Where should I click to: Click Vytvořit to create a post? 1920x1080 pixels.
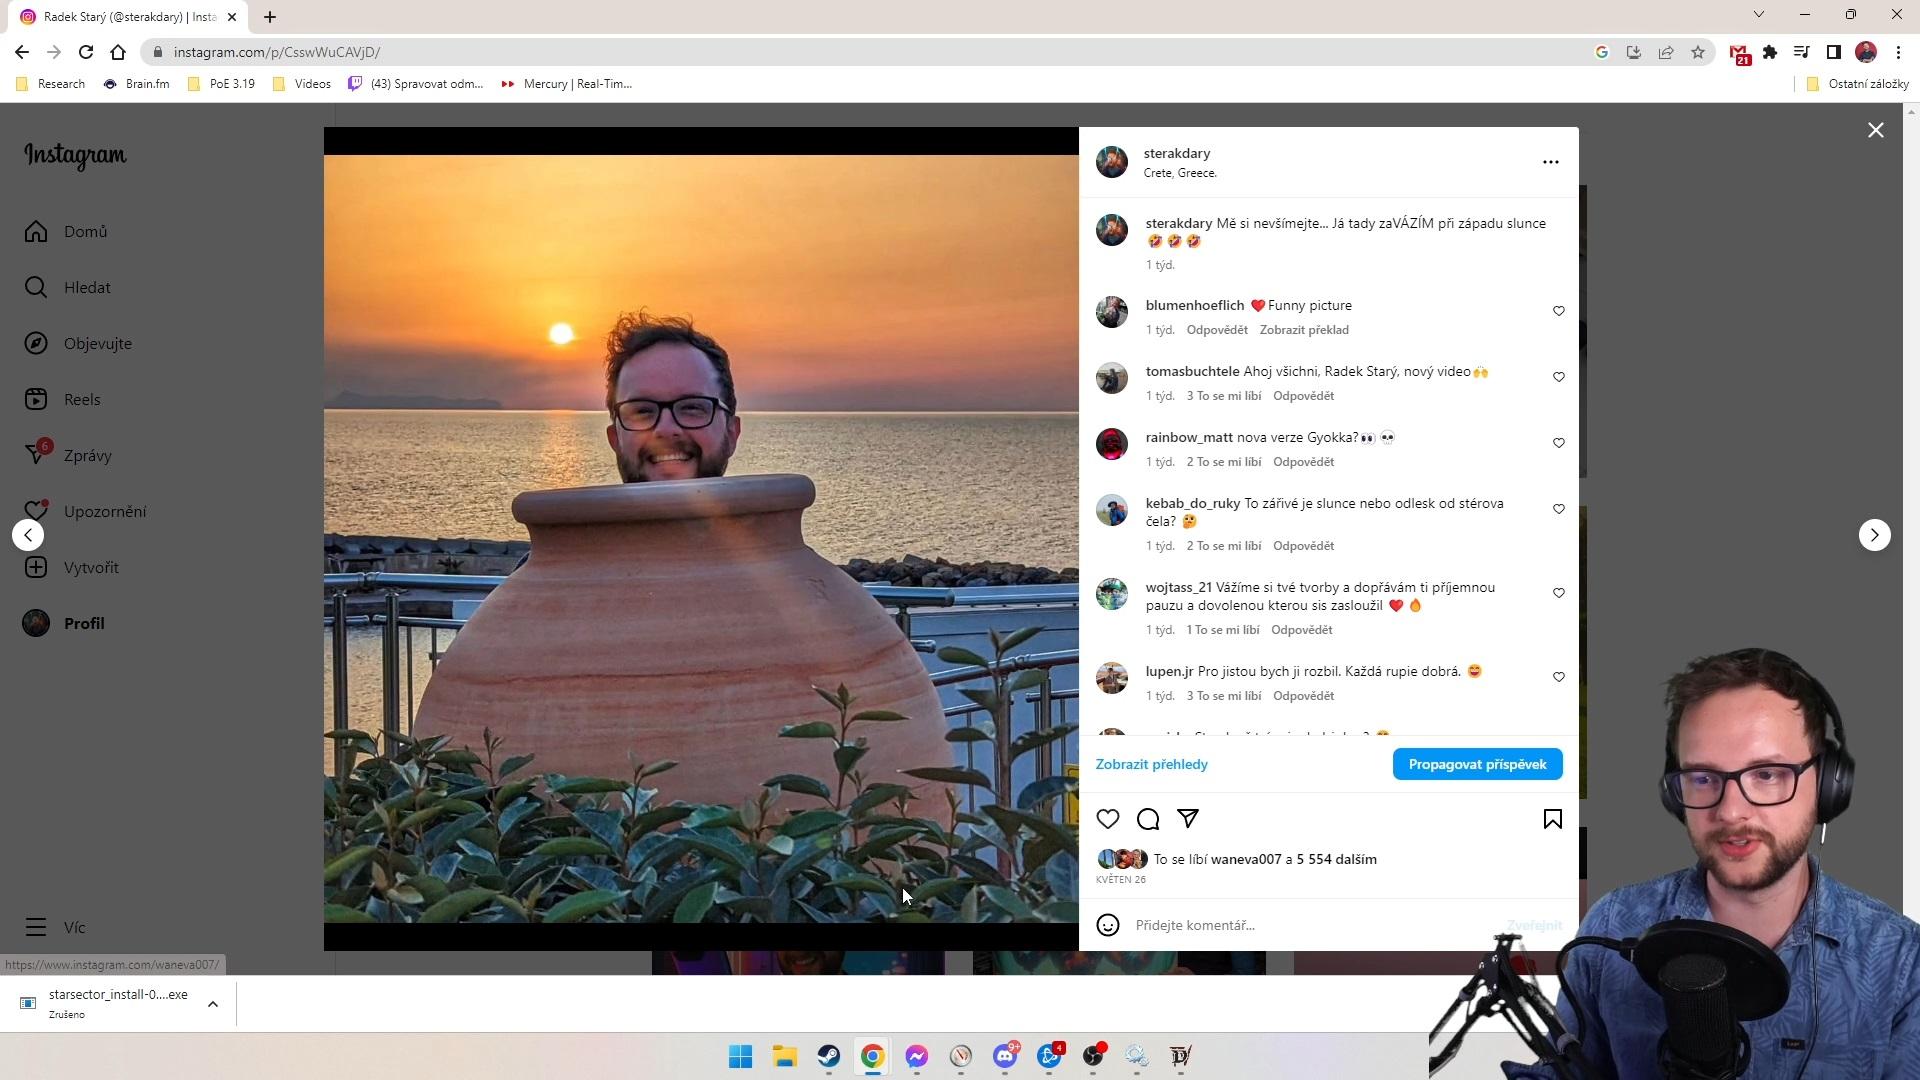[72, 567]
